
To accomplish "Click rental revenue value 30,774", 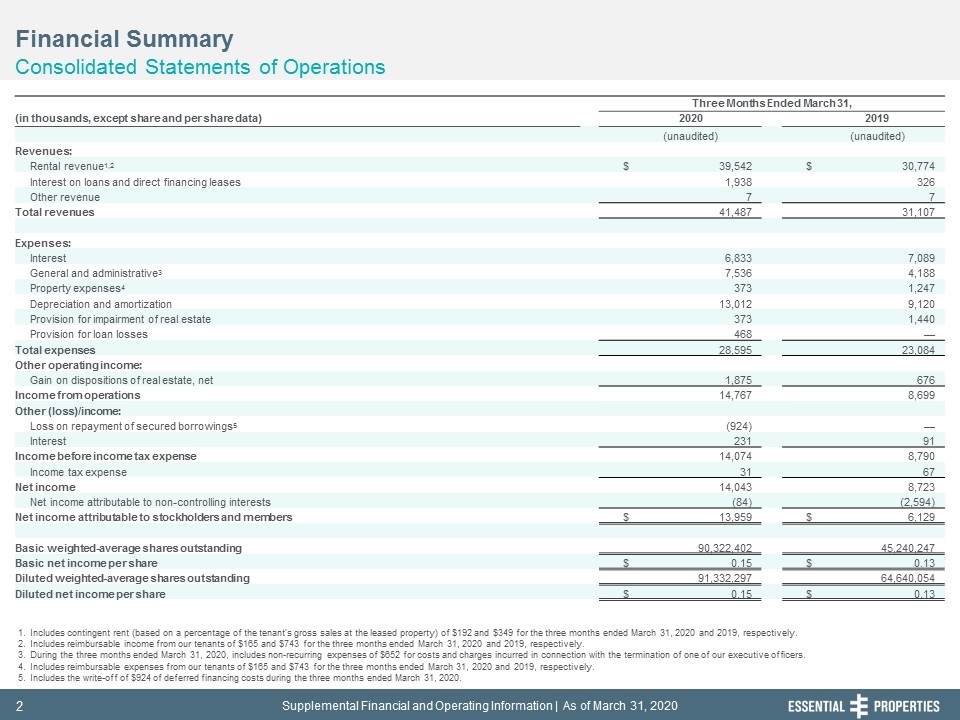I will (918, 166).
